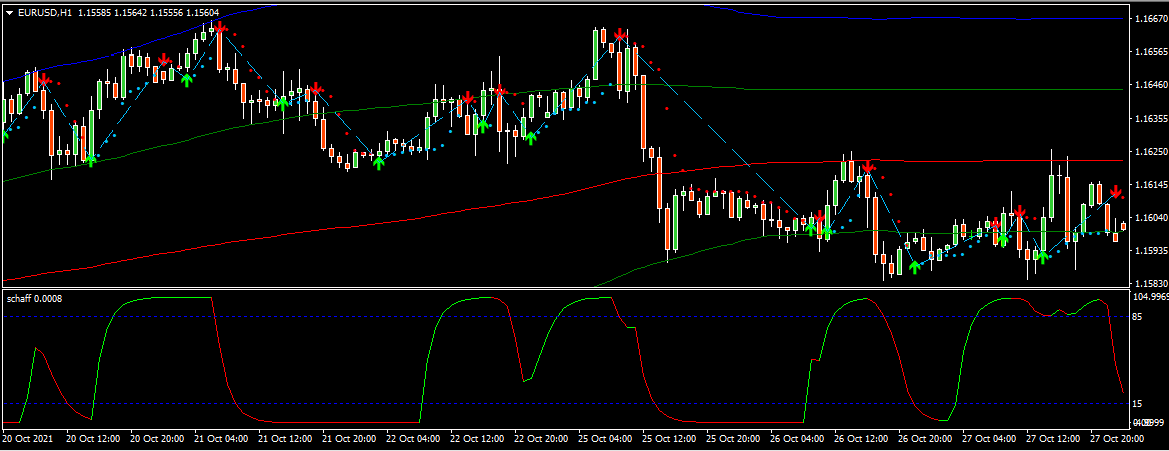Click the 15 level label on the schaff scale
Image resolution: width=1169 pixels, height=451 pixels.
pyautogui.click(x=1137, y=403)
